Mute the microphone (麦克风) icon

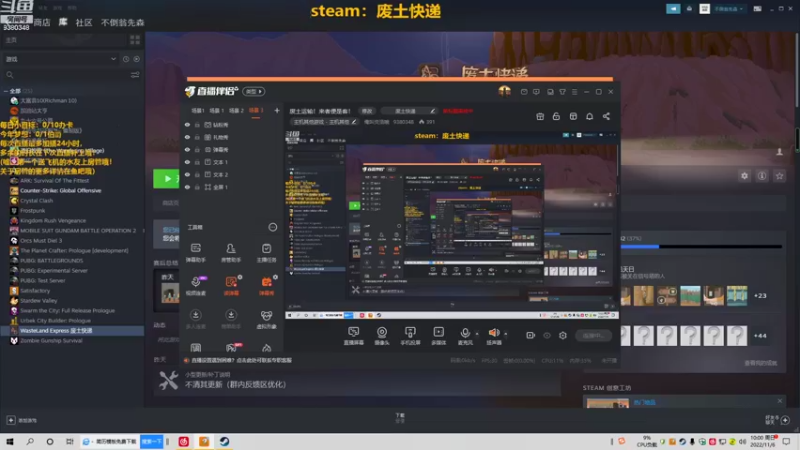(465, 333)
